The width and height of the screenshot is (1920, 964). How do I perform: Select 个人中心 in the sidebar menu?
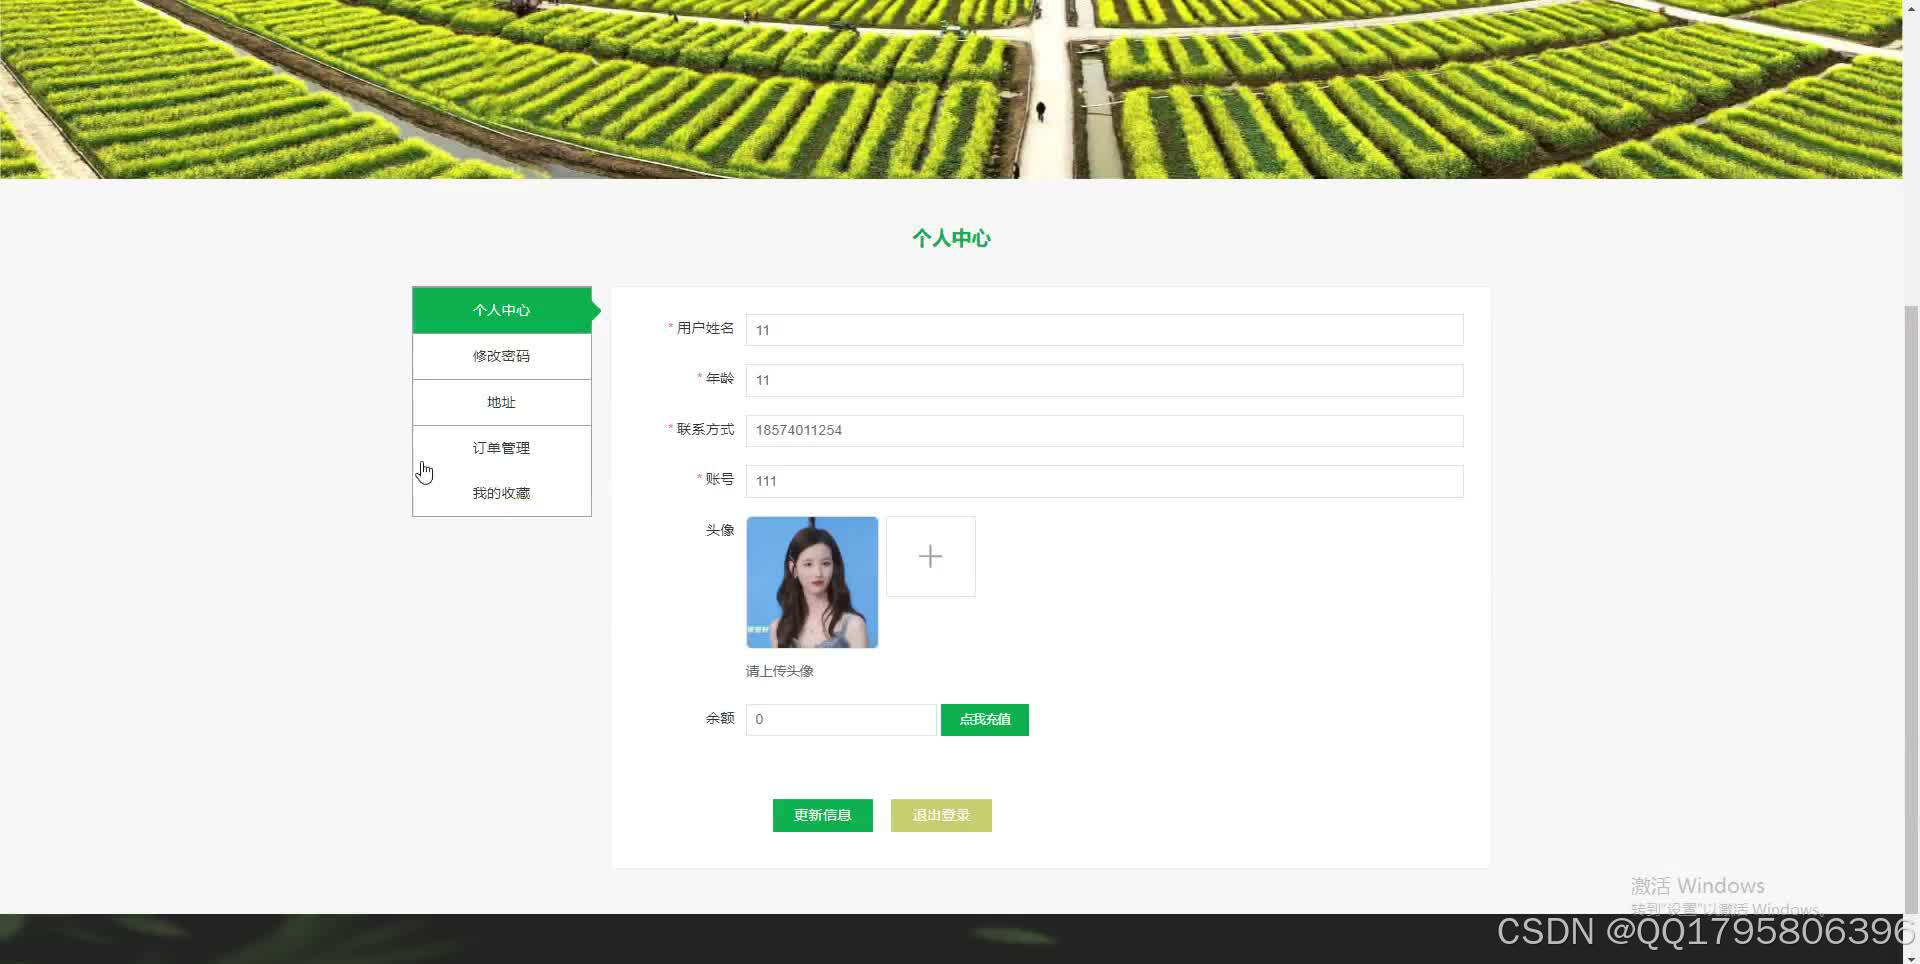501,310
